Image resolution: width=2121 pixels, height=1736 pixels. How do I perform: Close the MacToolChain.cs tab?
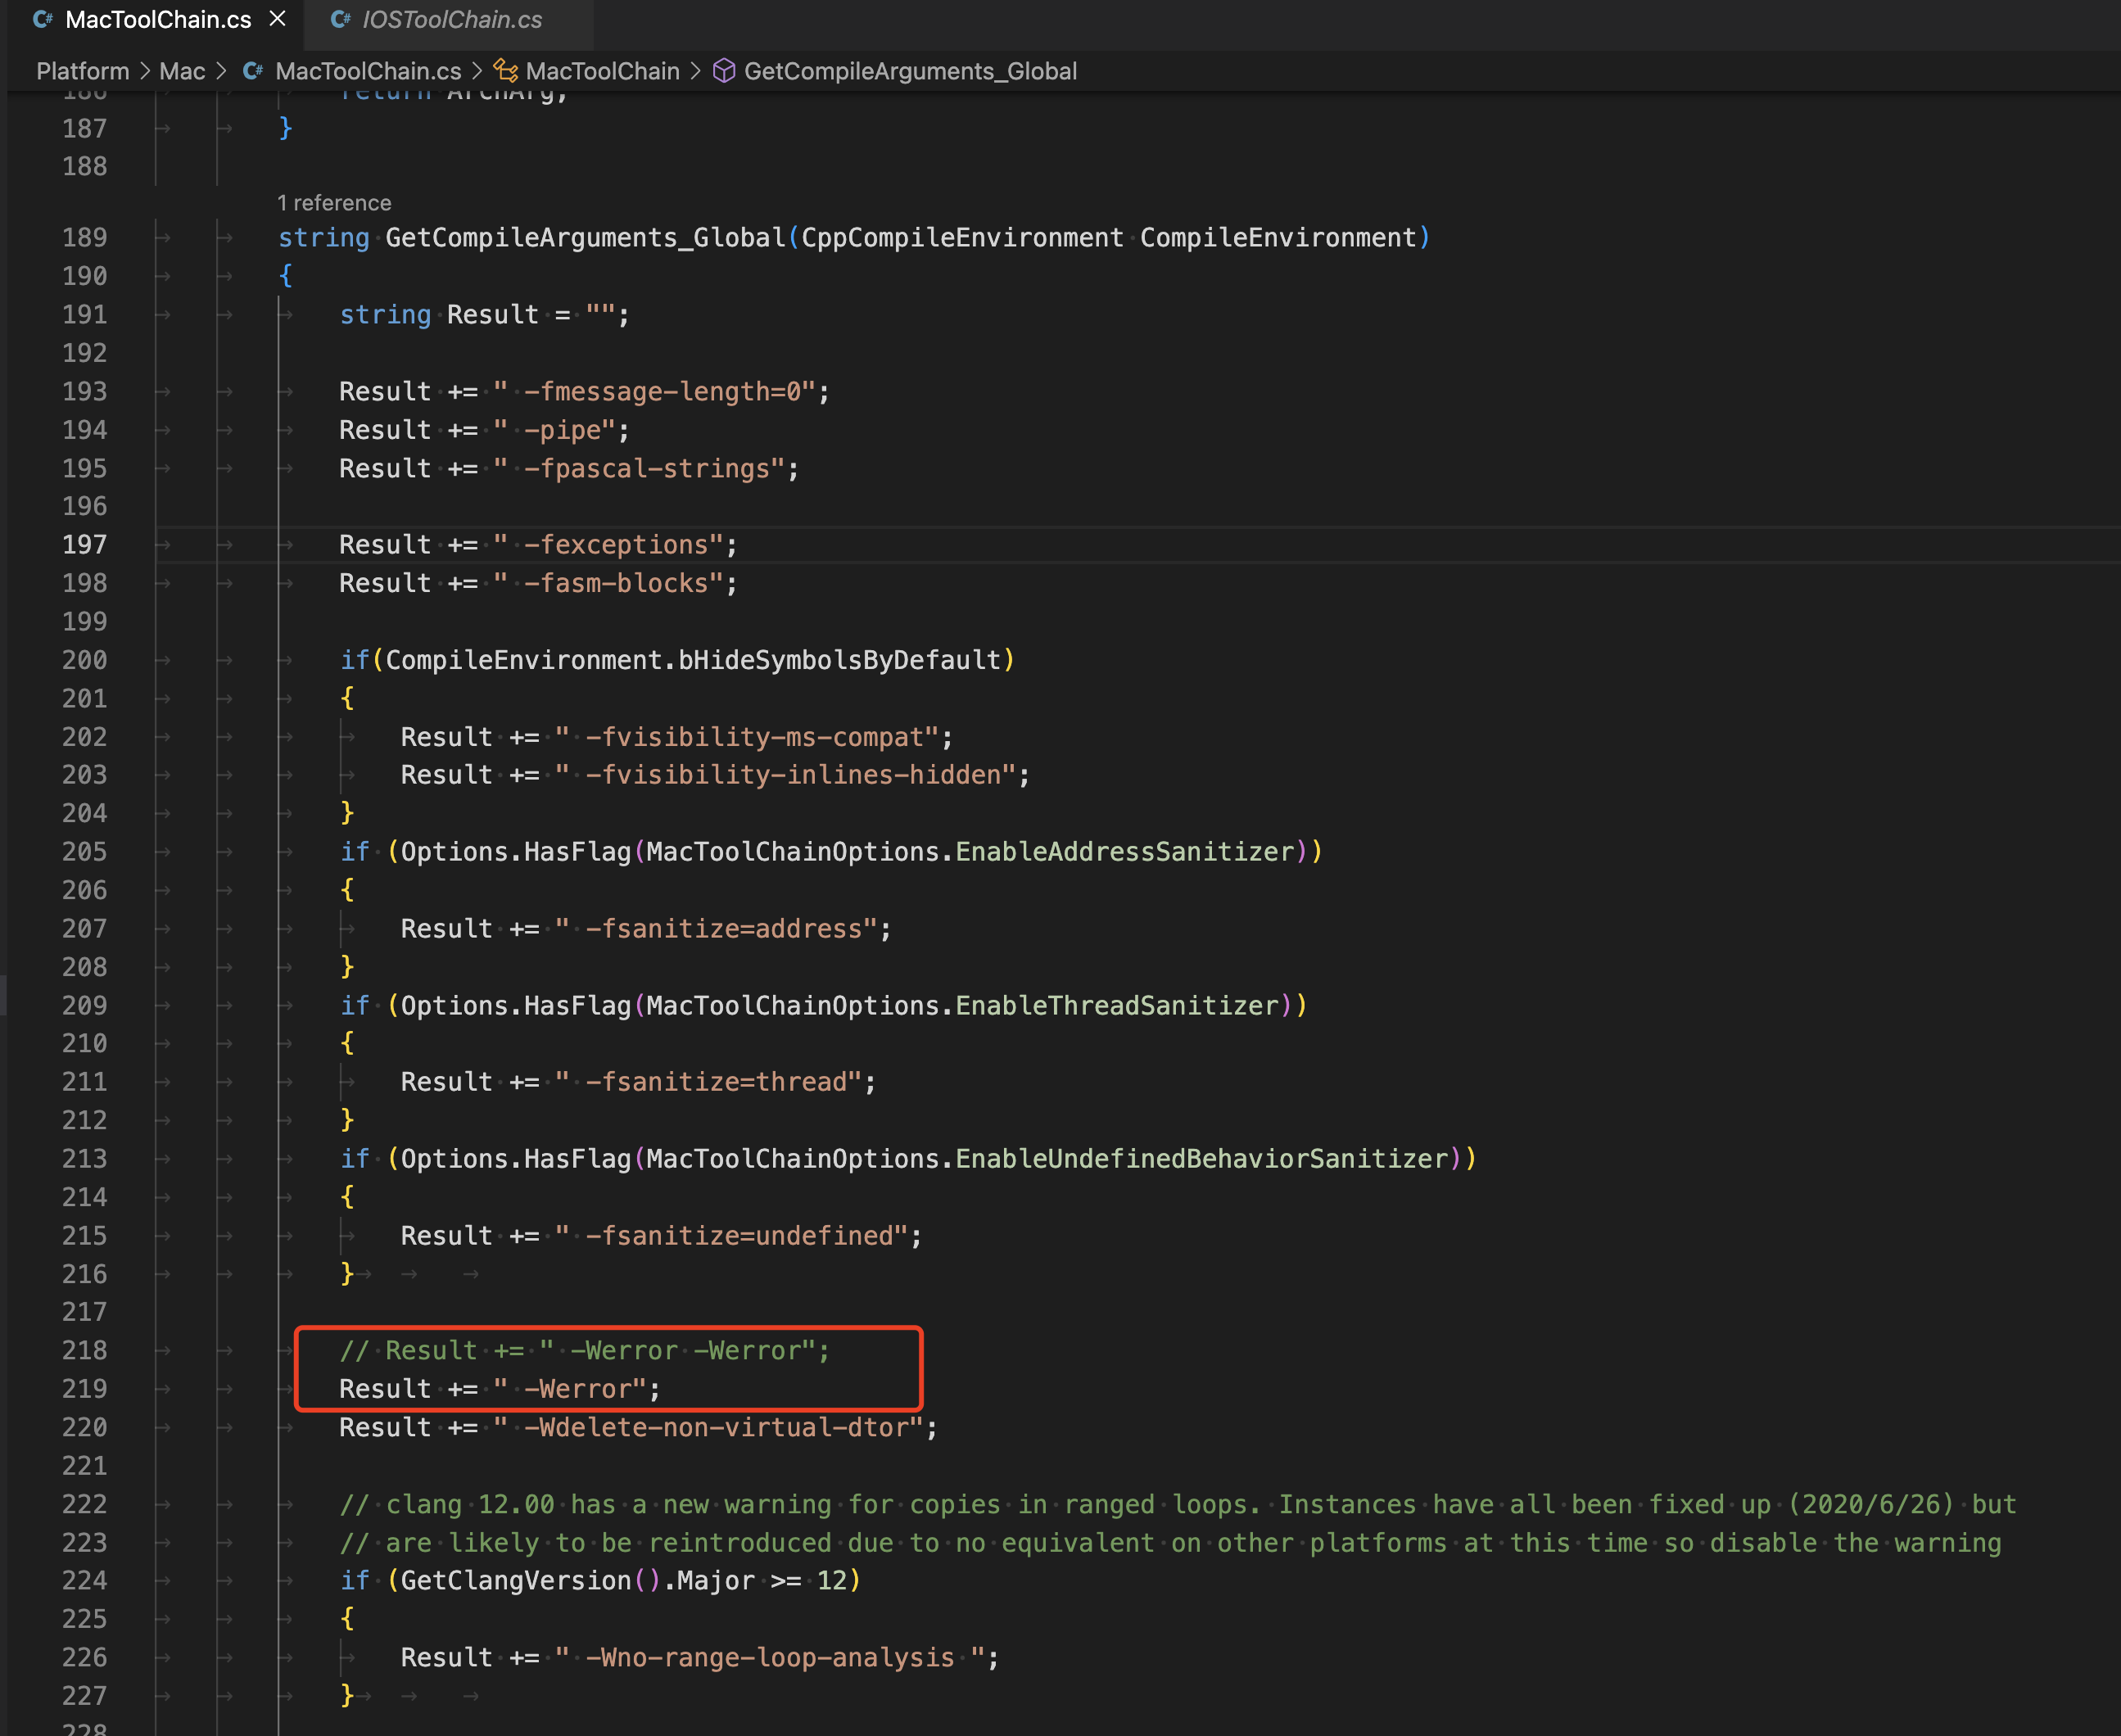tap(278, 19)
